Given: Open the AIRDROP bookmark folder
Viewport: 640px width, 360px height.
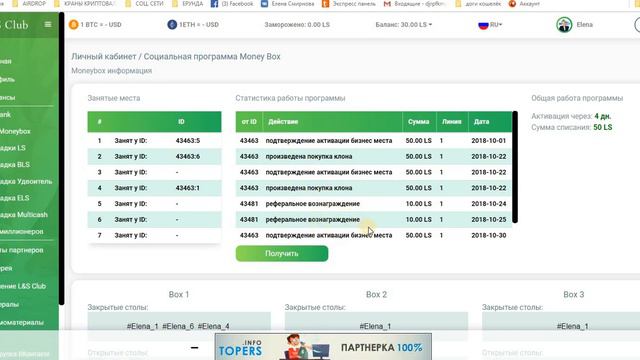Looking at the screenshot, I should (29, 4).
